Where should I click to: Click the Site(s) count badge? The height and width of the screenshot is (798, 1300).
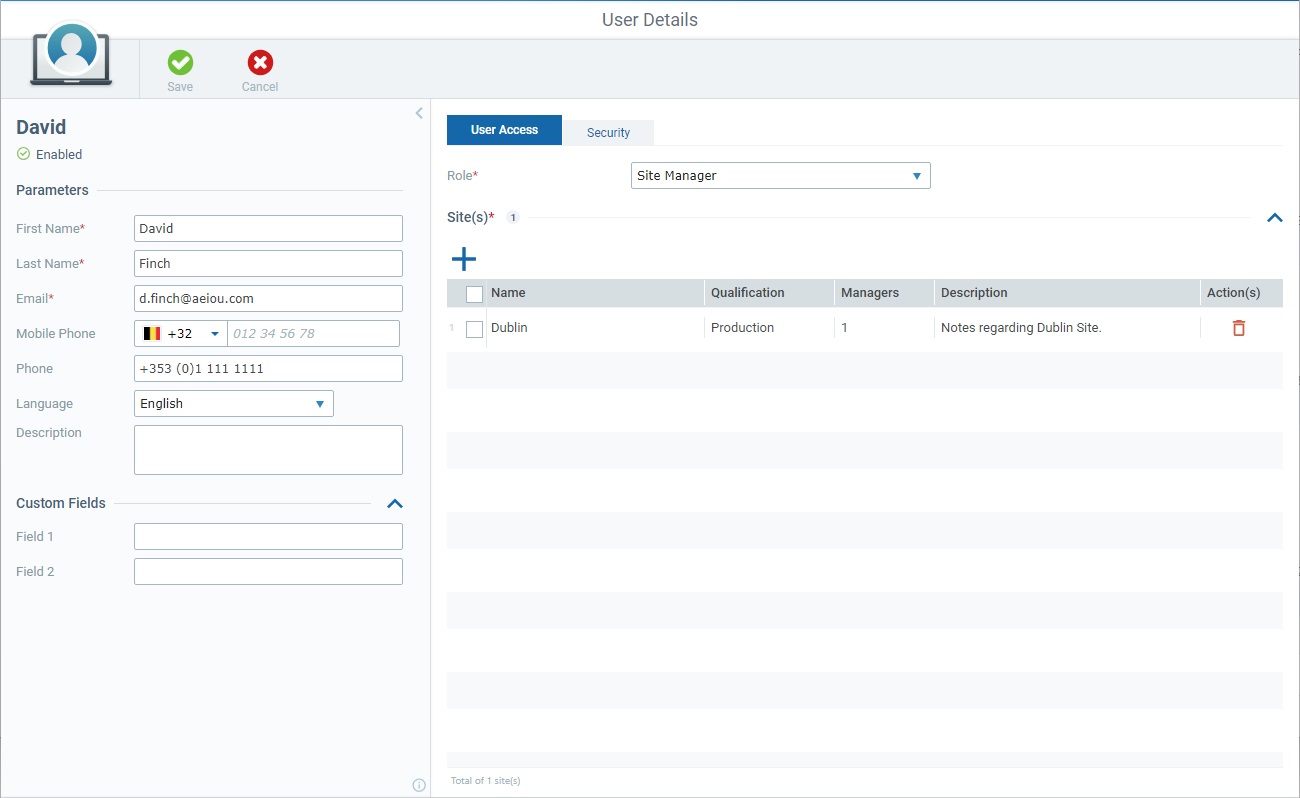tap(512, 218)
